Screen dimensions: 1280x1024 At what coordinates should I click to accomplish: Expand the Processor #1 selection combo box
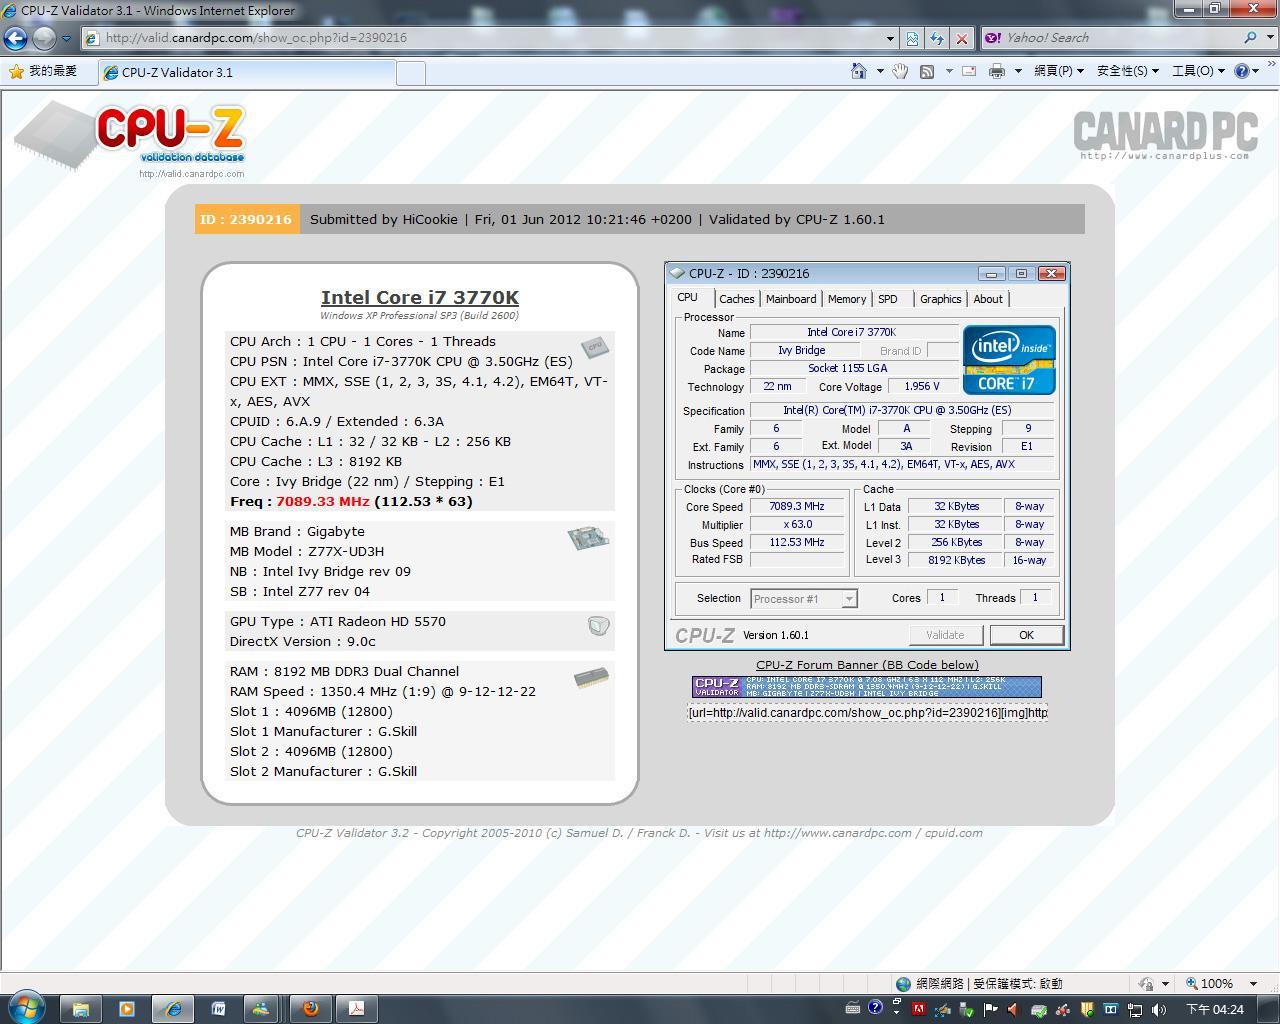click(x=804, y=599)
